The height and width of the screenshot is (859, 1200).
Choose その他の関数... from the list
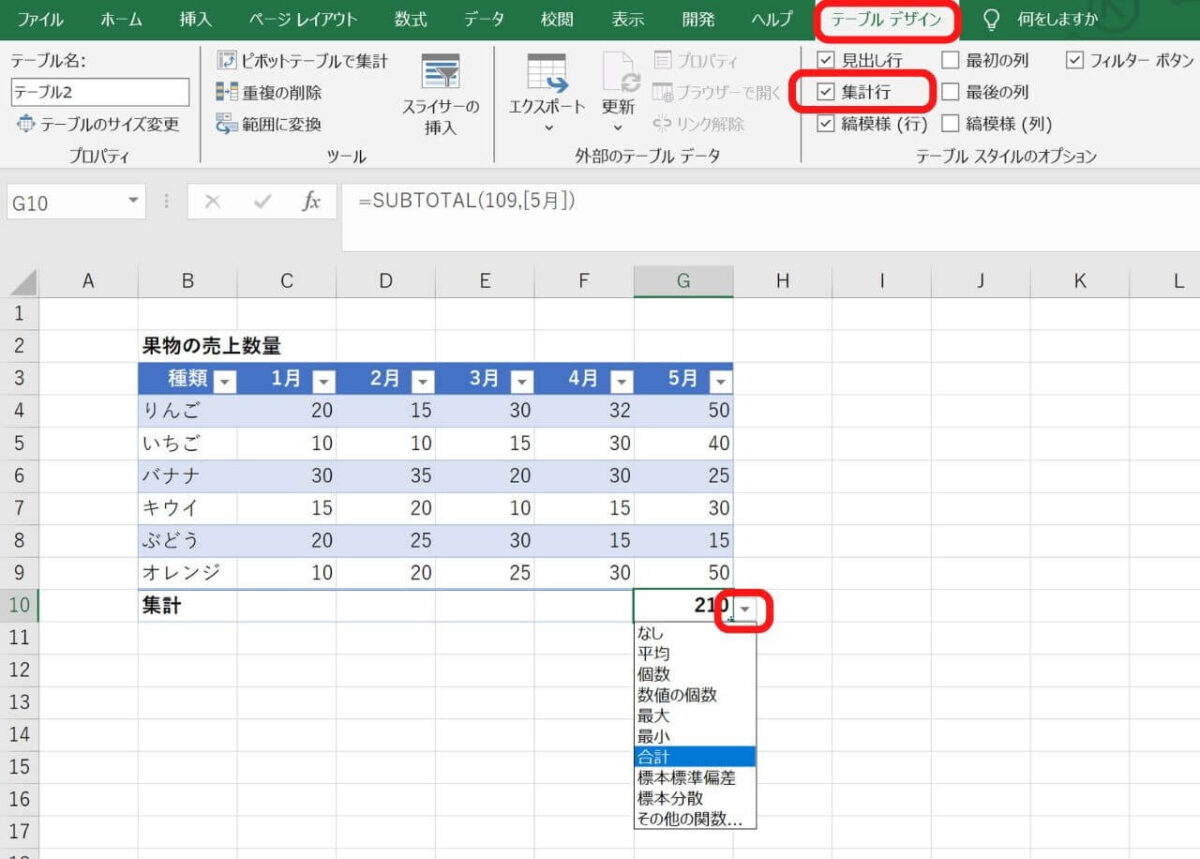[695, 819]
